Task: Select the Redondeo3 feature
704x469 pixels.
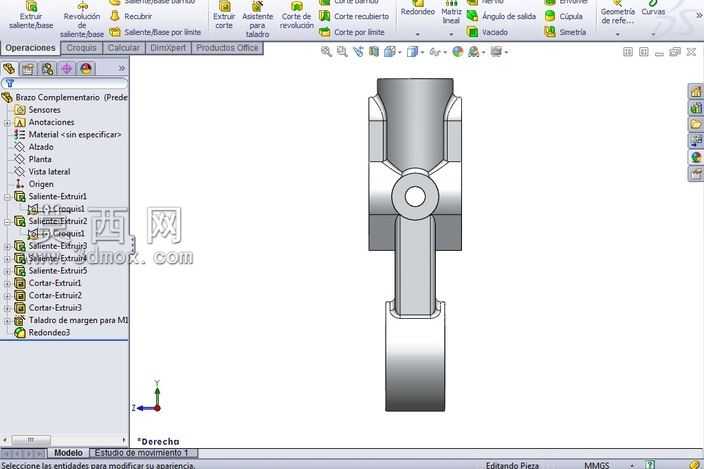Action: [42, 333]
